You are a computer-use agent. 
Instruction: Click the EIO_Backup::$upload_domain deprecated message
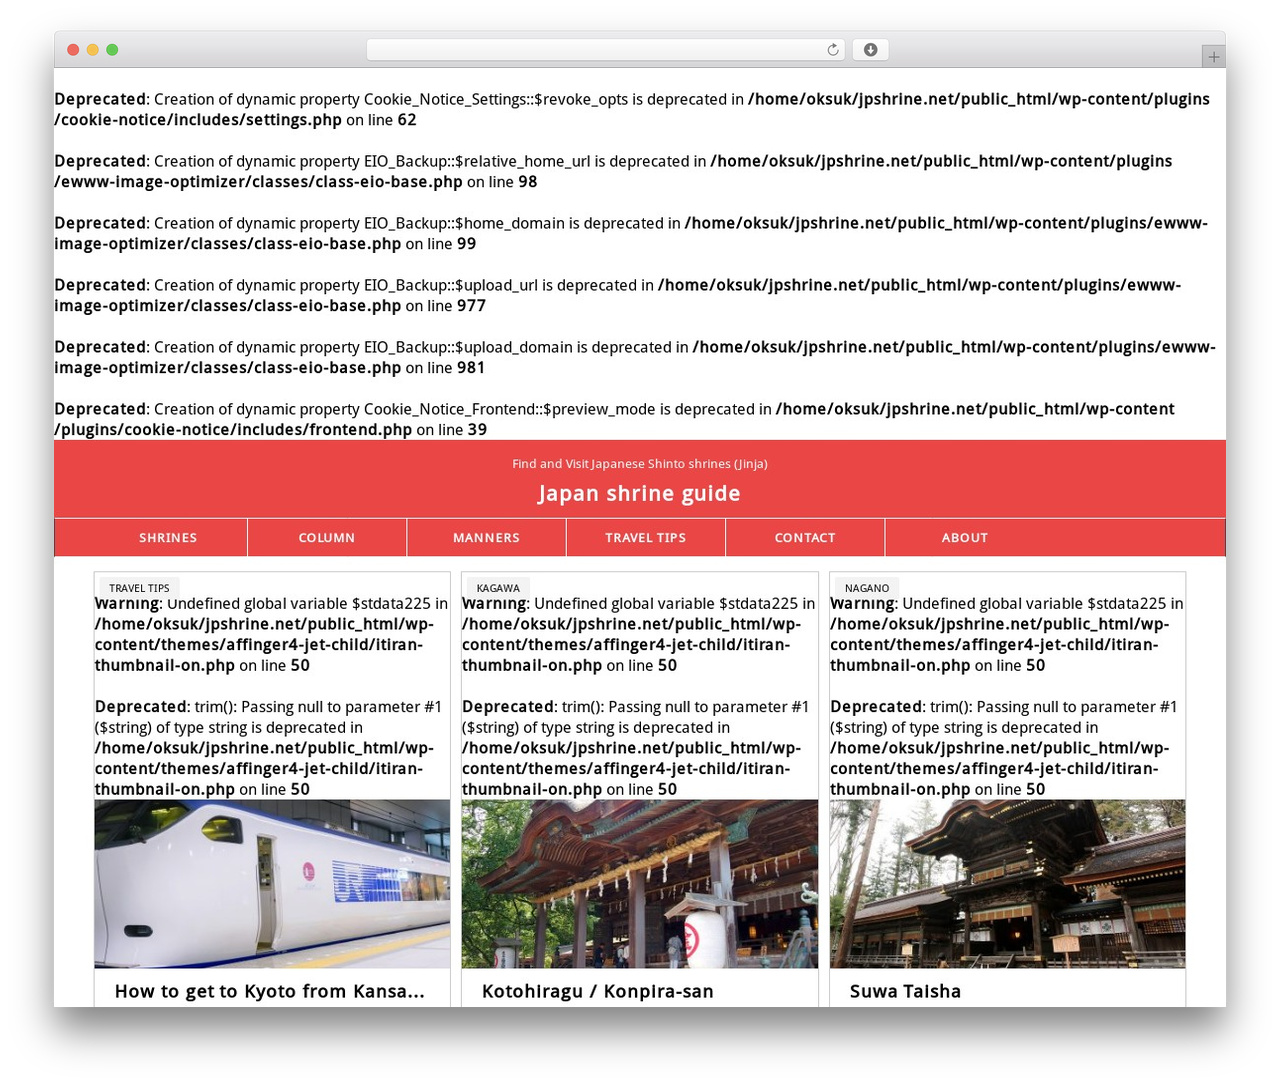pyautogui.click(x=635, y=357)
